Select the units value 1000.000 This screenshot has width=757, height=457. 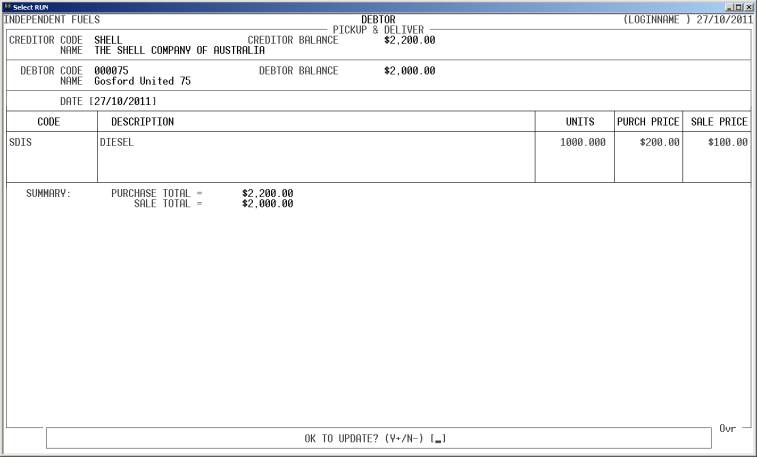point(583,143)
